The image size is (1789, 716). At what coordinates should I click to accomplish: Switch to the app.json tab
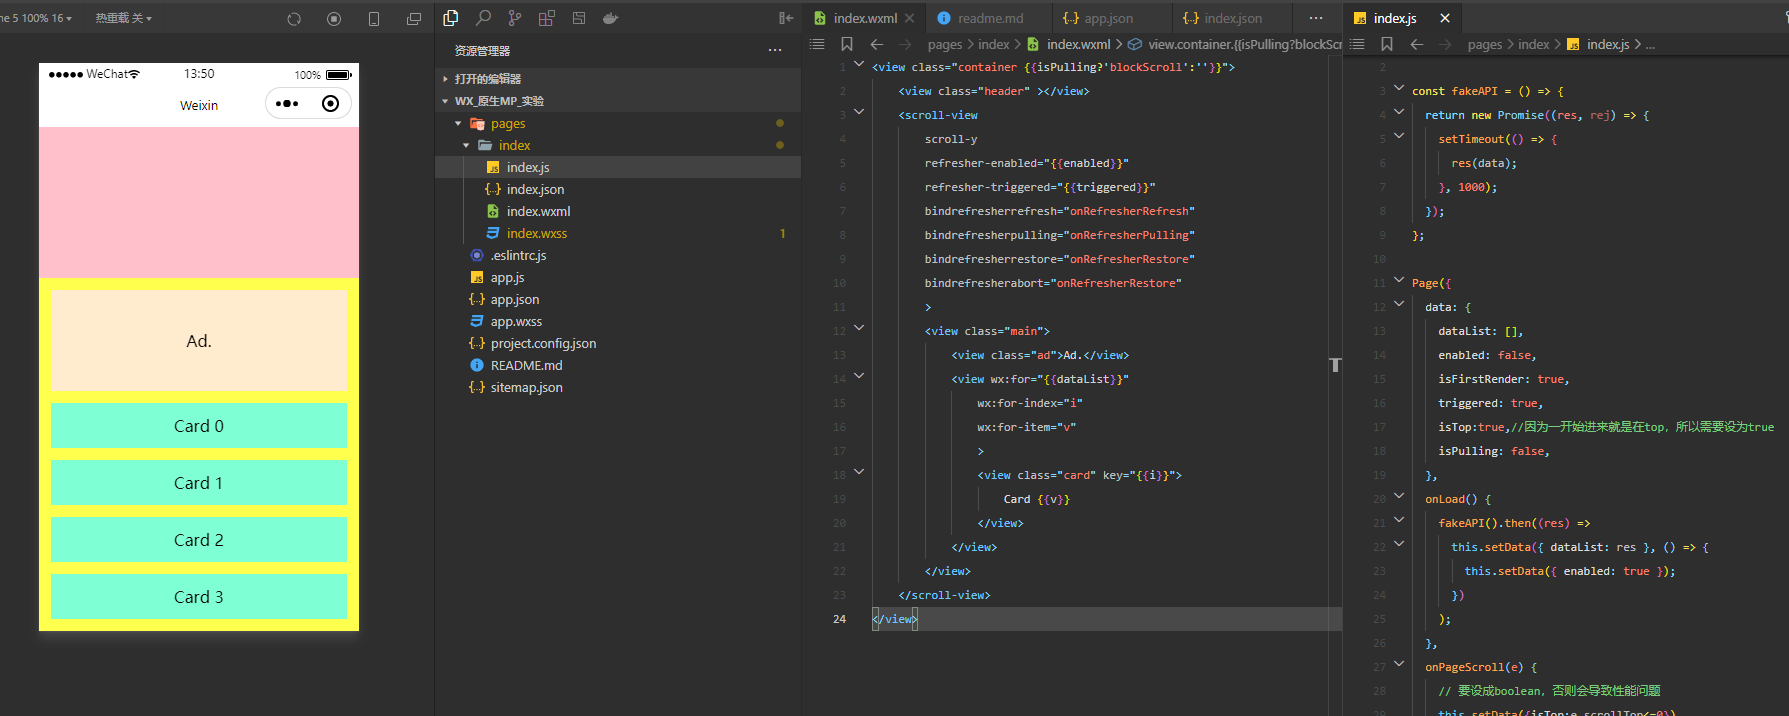click(x=1108, y=18)
